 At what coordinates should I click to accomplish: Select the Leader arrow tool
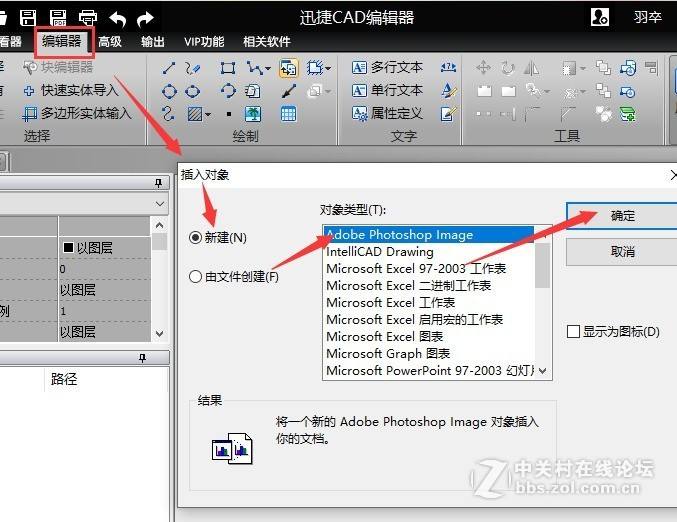coord(288,91)
